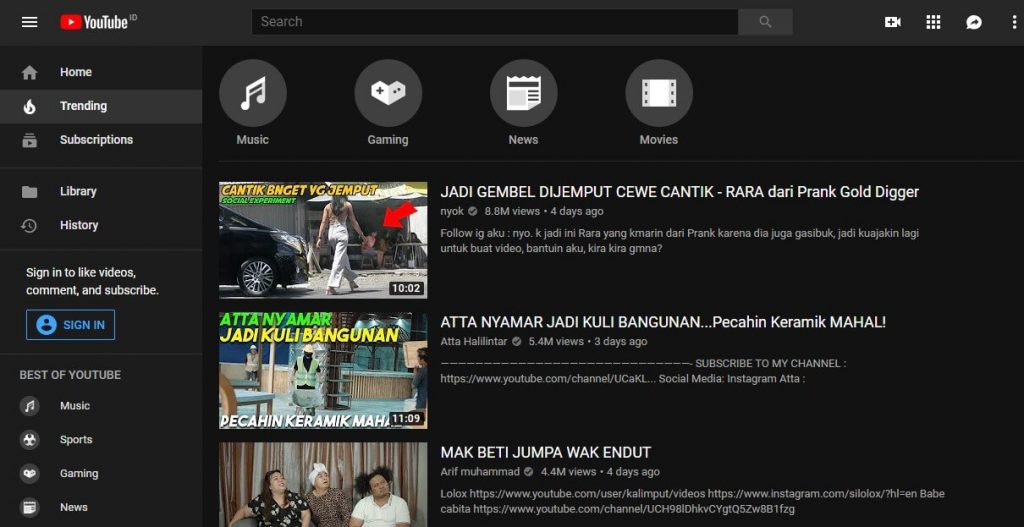1024x527 pixels.
Task: Click the round Music category icon
Action: pos(253,93)
